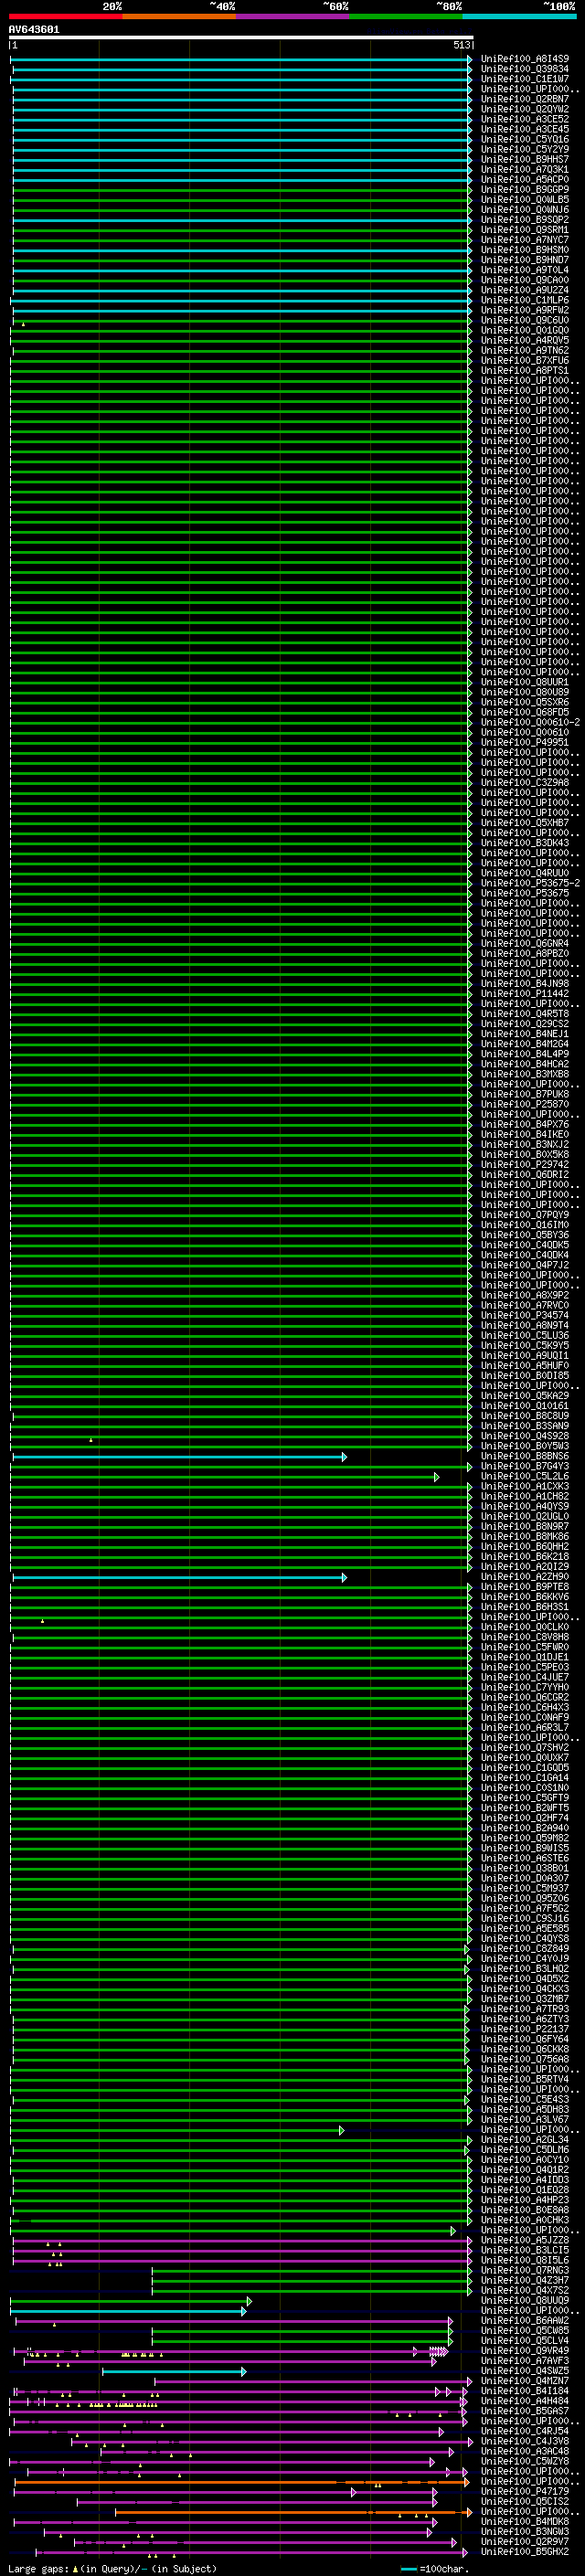Image resolution: width=585 pixels, height=2576 pixels.
Task: Click the orange ~40% identity legend segment
Action: (179, 16)
